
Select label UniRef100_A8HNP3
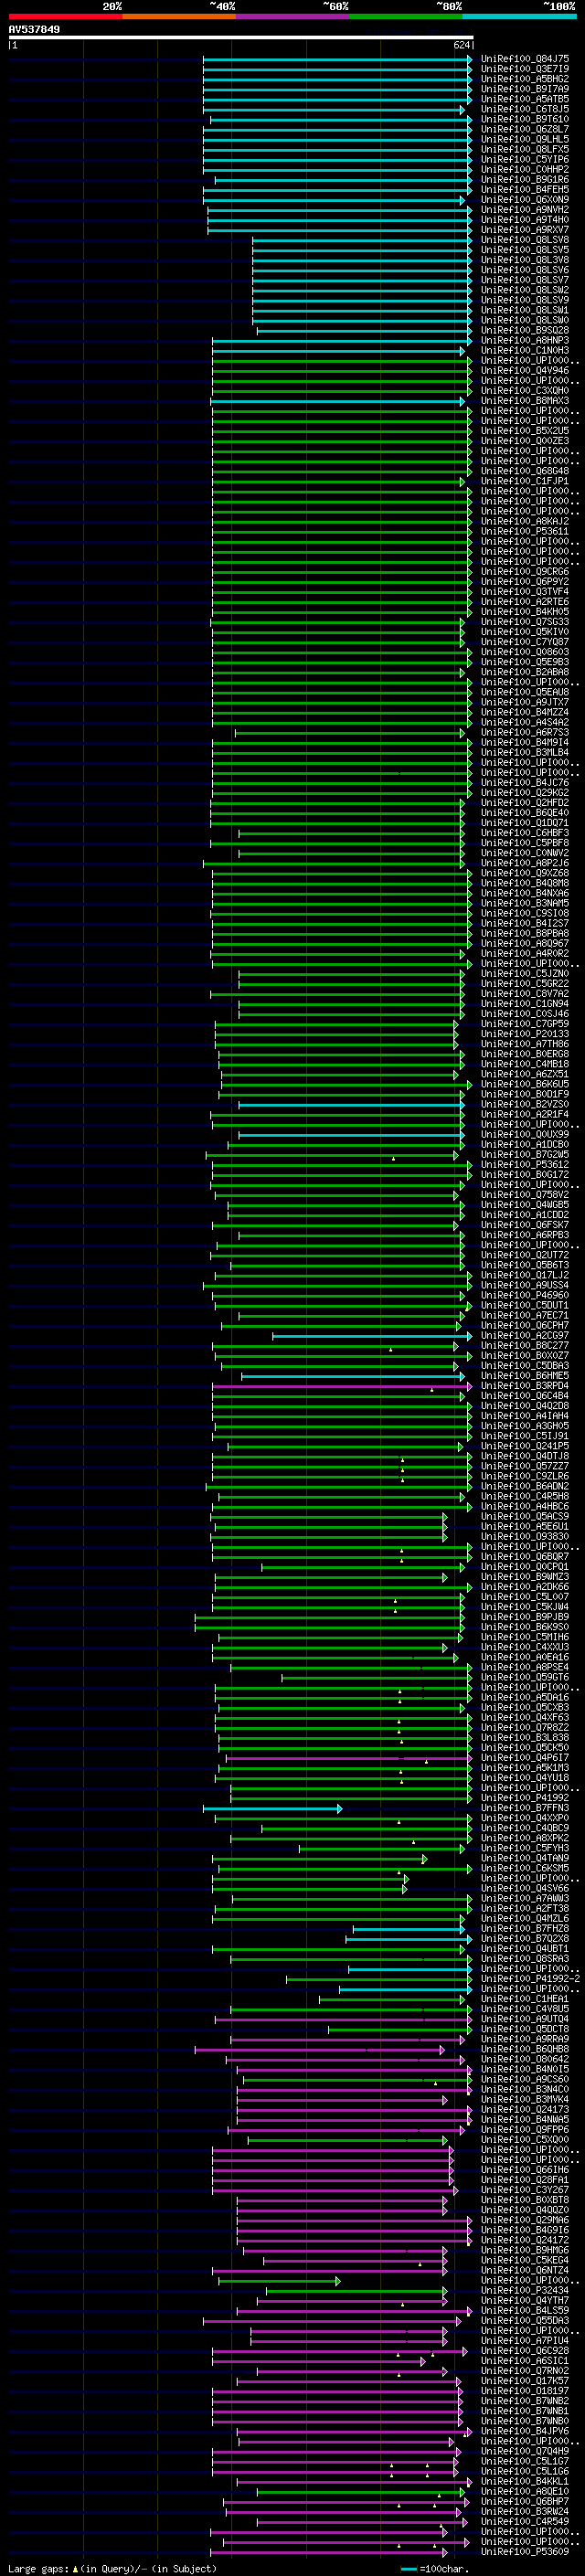click(x=525, y=341)
